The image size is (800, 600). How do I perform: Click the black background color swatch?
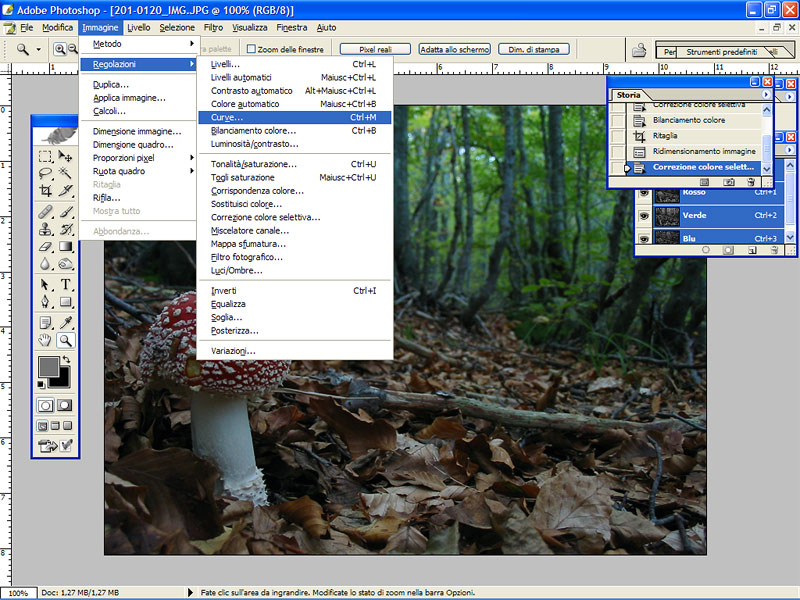coord(62,380)
